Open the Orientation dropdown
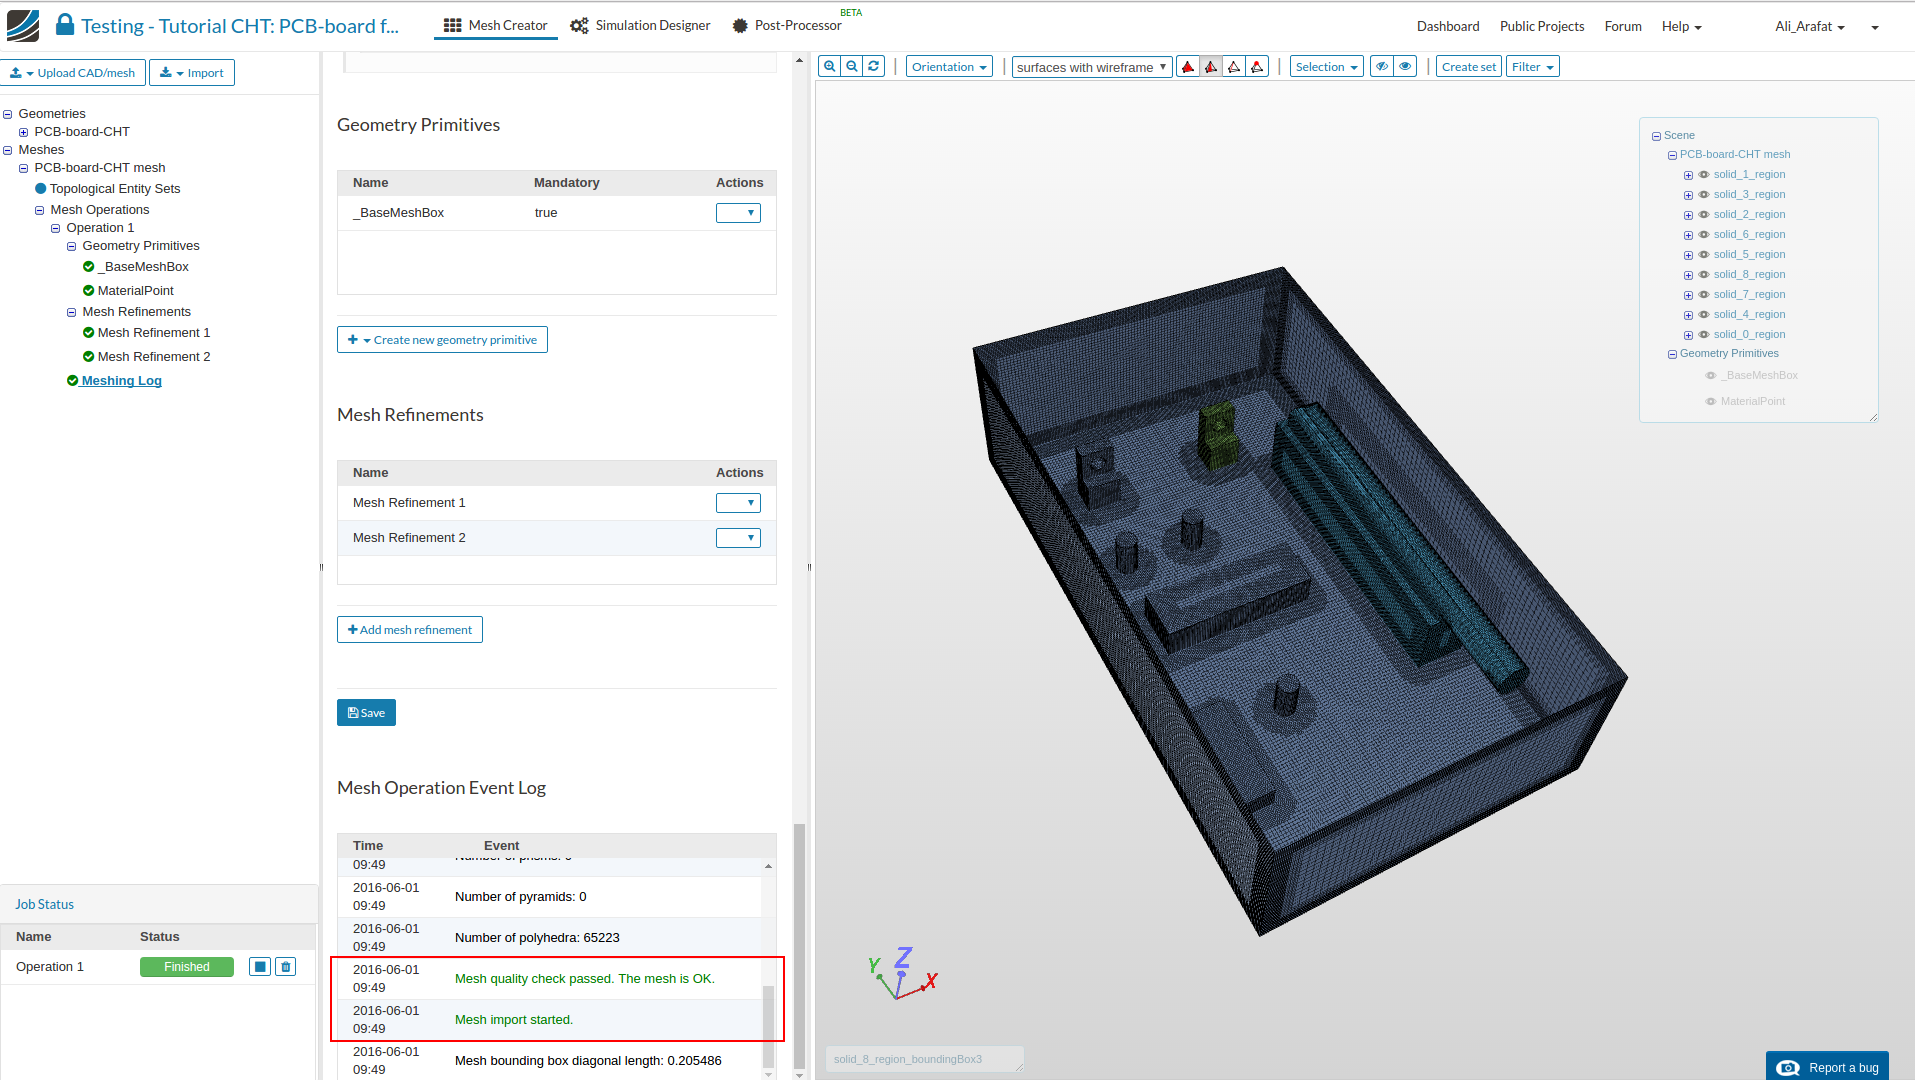The height and width of the screenshot is (1080, 1915). click(949, 67)
